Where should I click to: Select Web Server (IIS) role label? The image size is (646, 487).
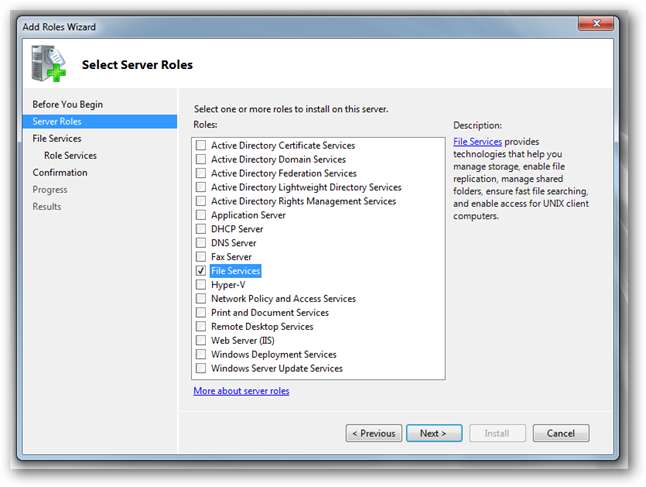coord(243,340)
